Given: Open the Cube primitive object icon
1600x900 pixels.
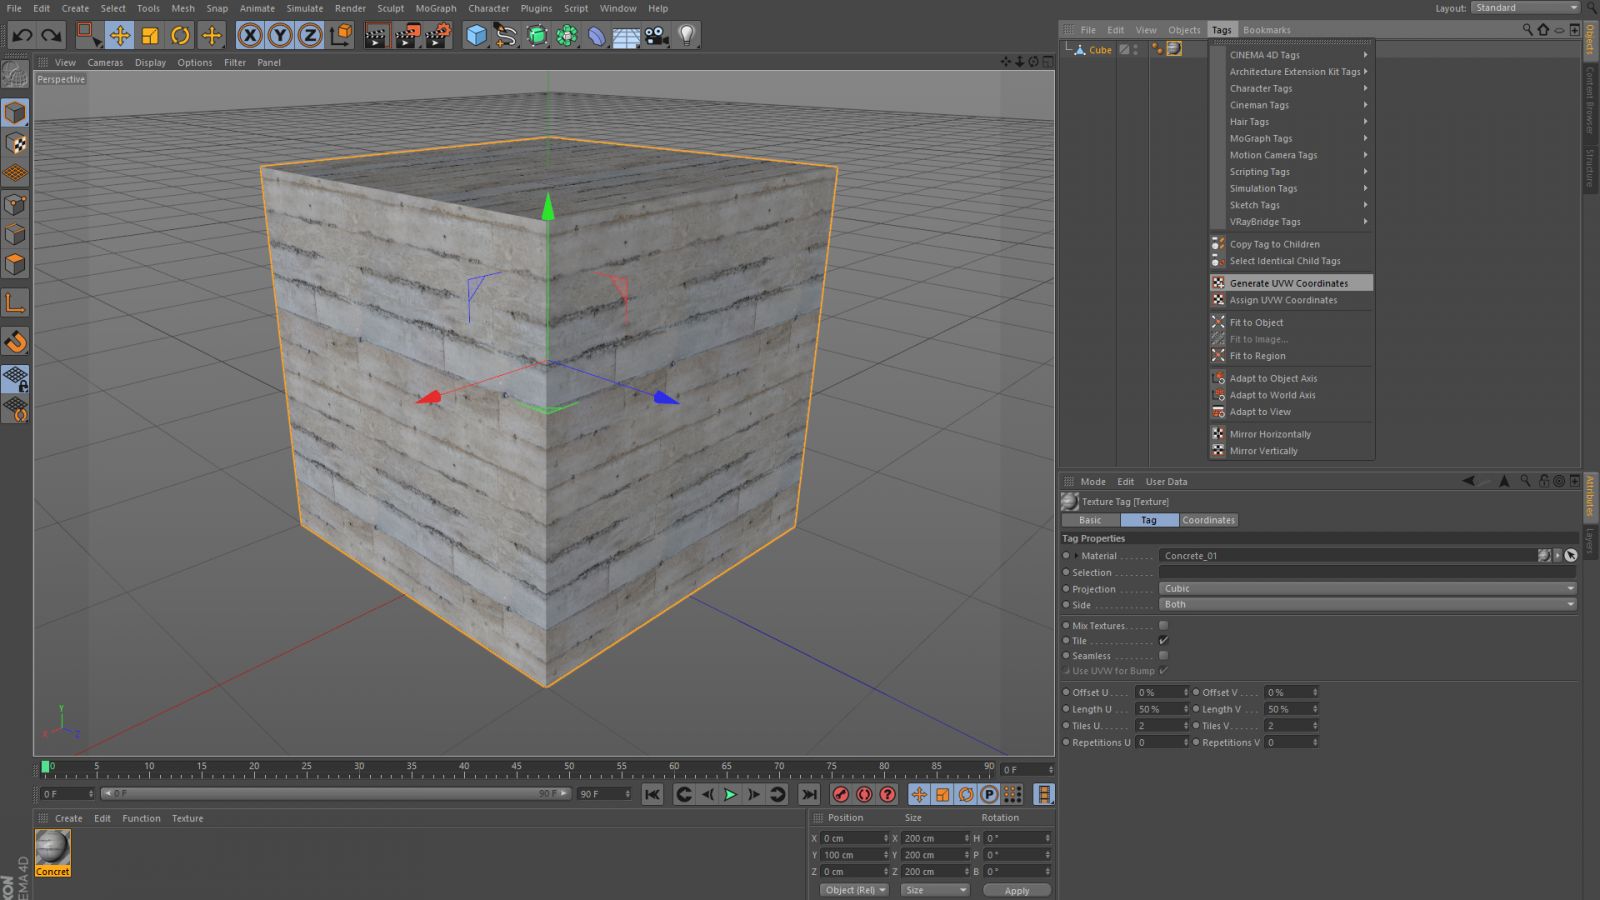Looking at the screenshot, I should click(477, 36).
